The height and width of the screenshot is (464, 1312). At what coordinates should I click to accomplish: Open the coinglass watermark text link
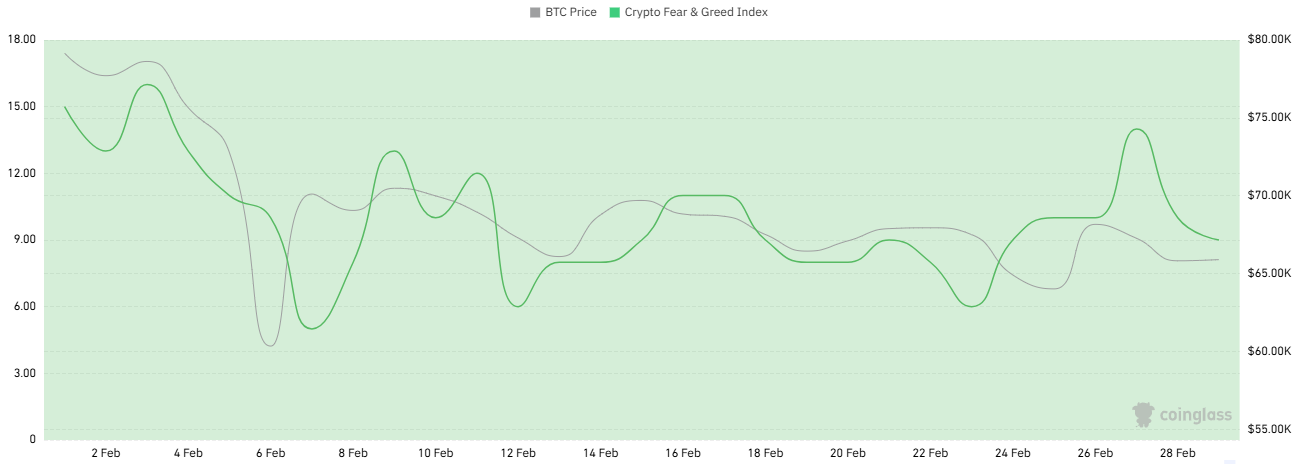point(1195,415)
